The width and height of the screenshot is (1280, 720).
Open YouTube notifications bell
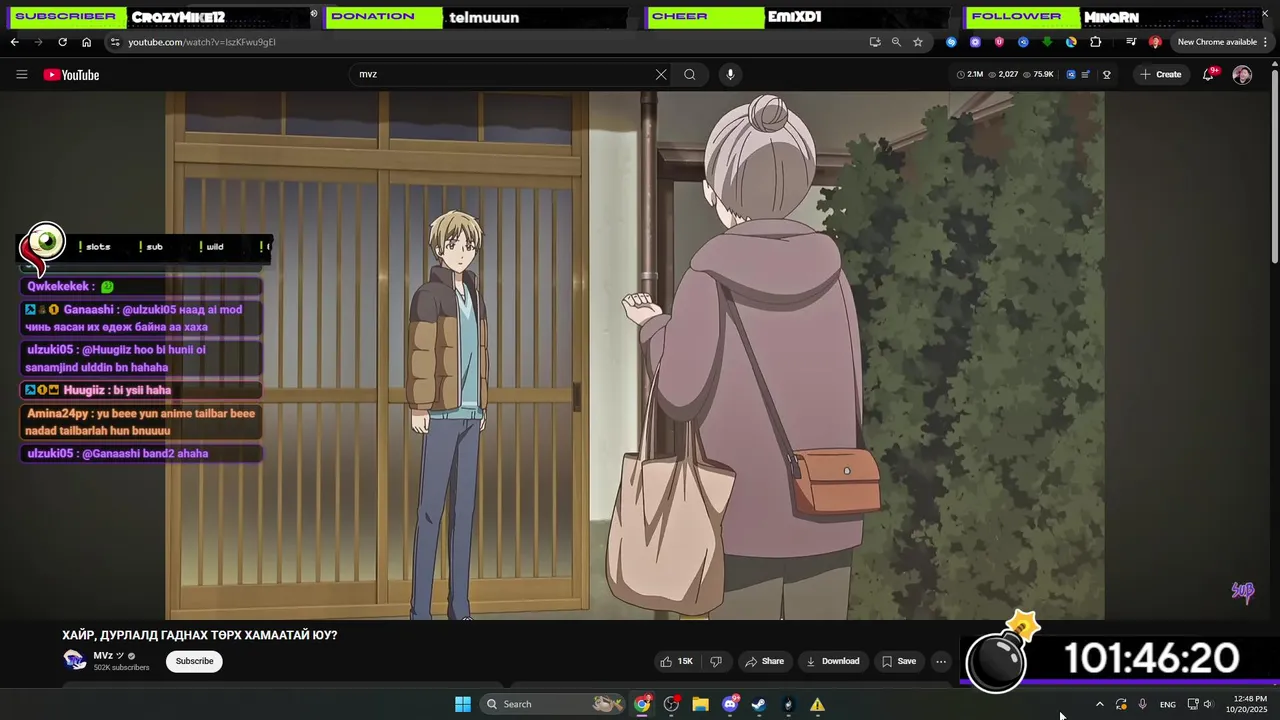point(1208,75)
